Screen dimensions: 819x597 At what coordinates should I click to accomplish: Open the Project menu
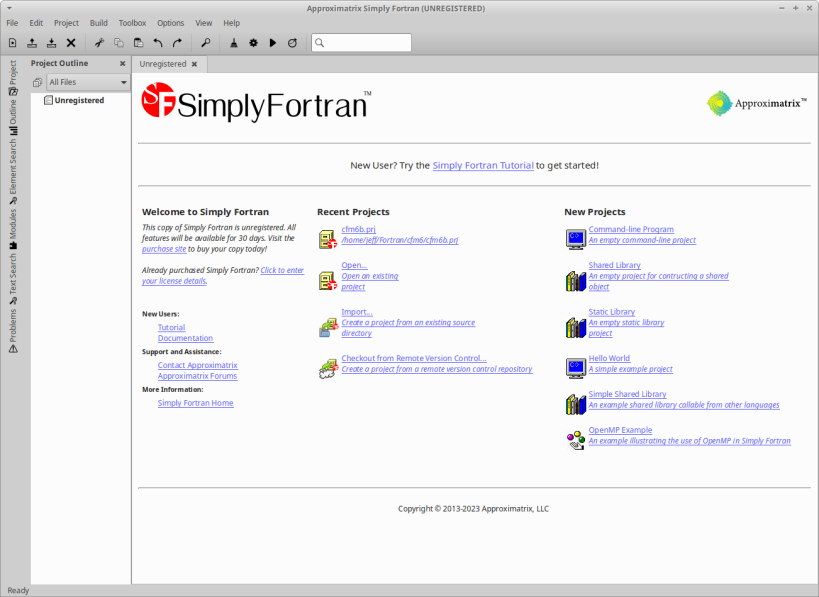click(66, 23)
